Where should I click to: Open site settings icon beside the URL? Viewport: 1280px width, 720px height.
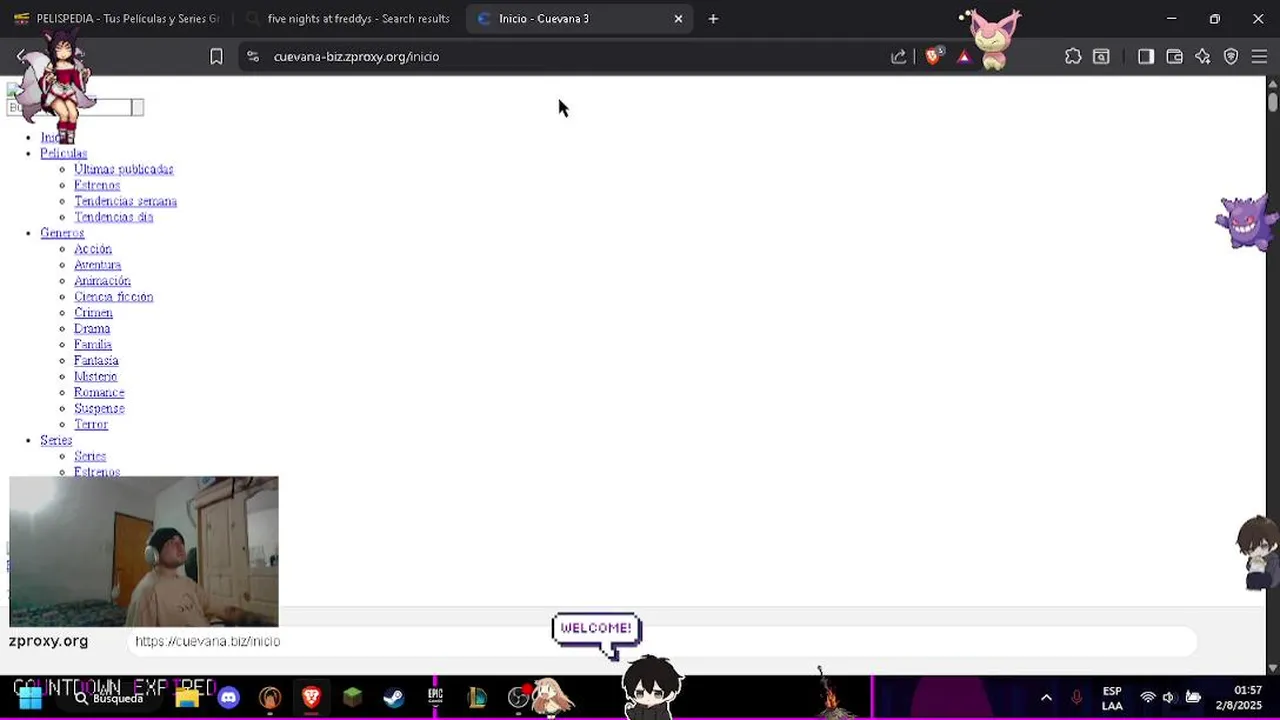coord(252,57)
